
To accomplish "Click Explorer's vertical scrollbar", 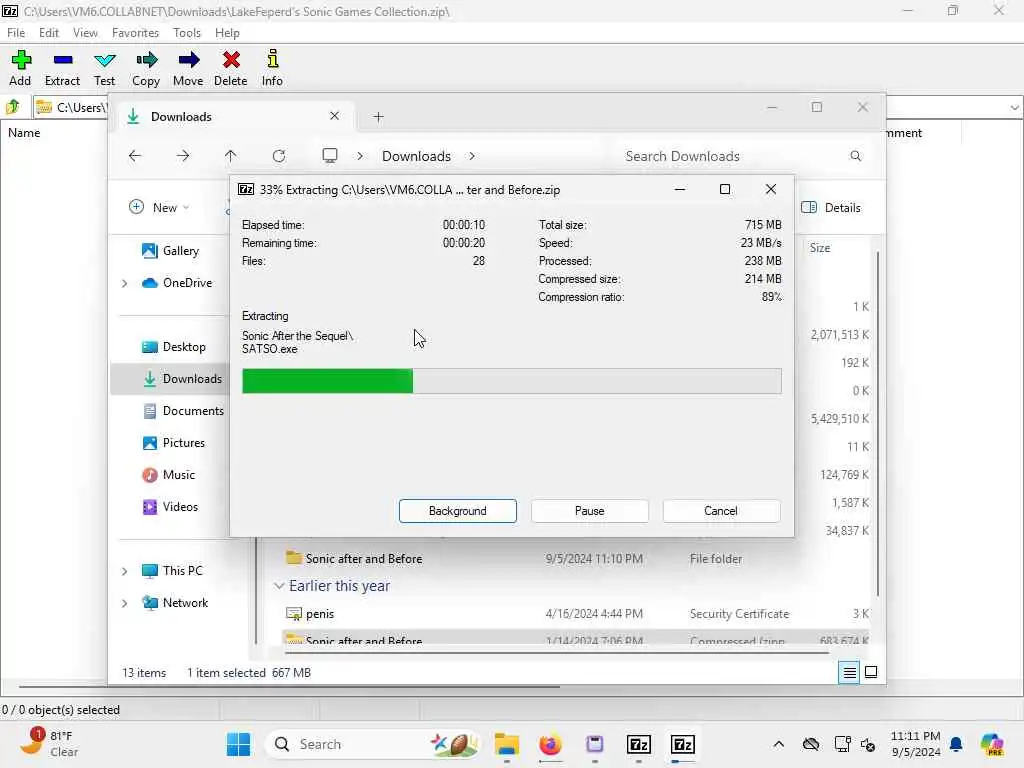I will (x=878, y=423).
